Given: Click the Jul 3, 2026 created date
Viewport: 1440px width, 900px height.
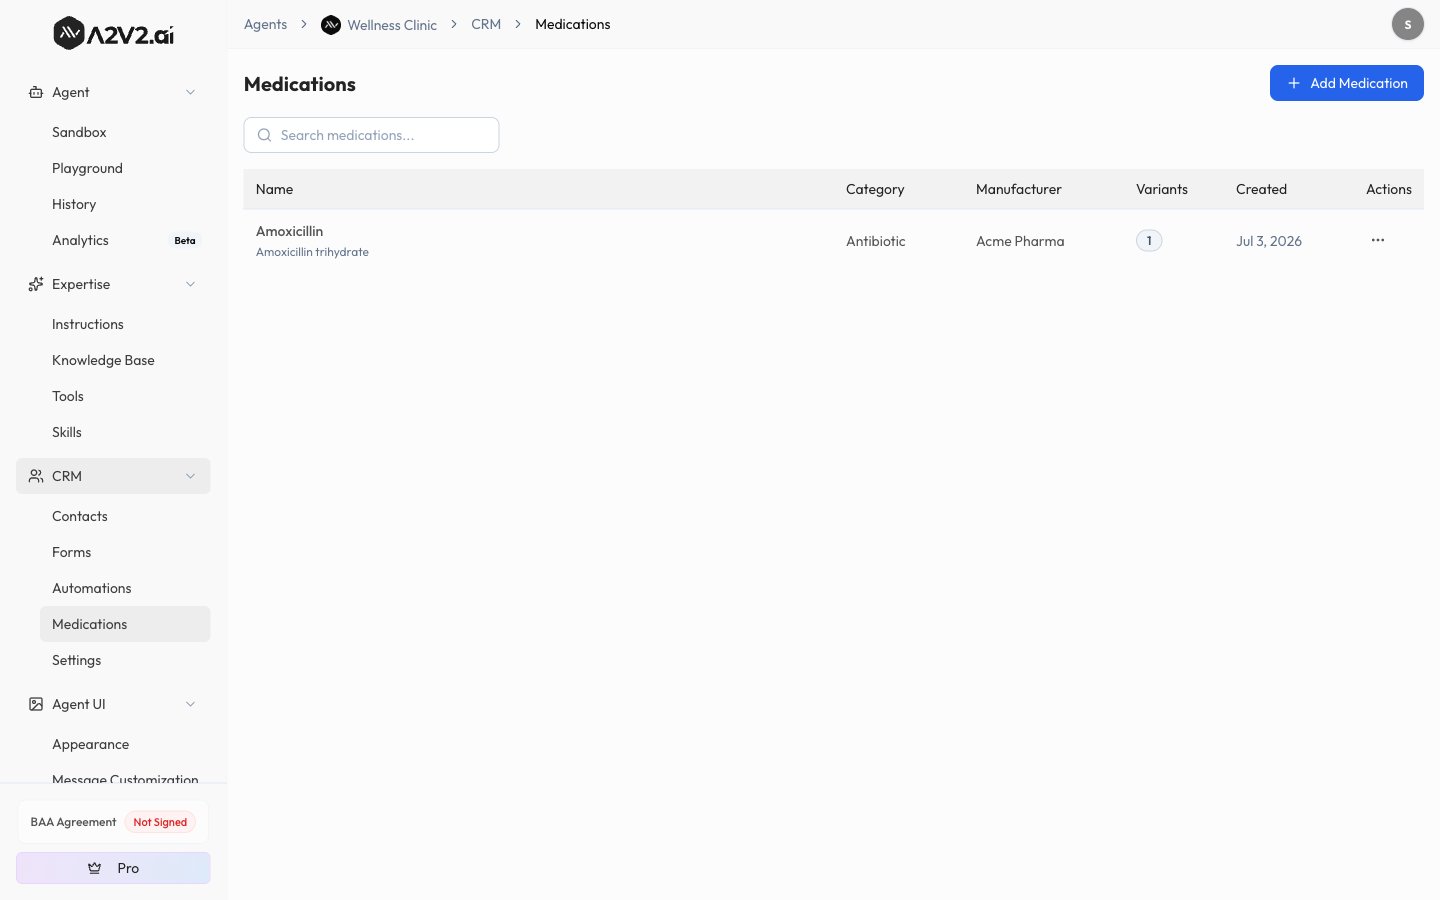Looking at the screenshot, I should pyautogui.click(x=1269, y=241).
